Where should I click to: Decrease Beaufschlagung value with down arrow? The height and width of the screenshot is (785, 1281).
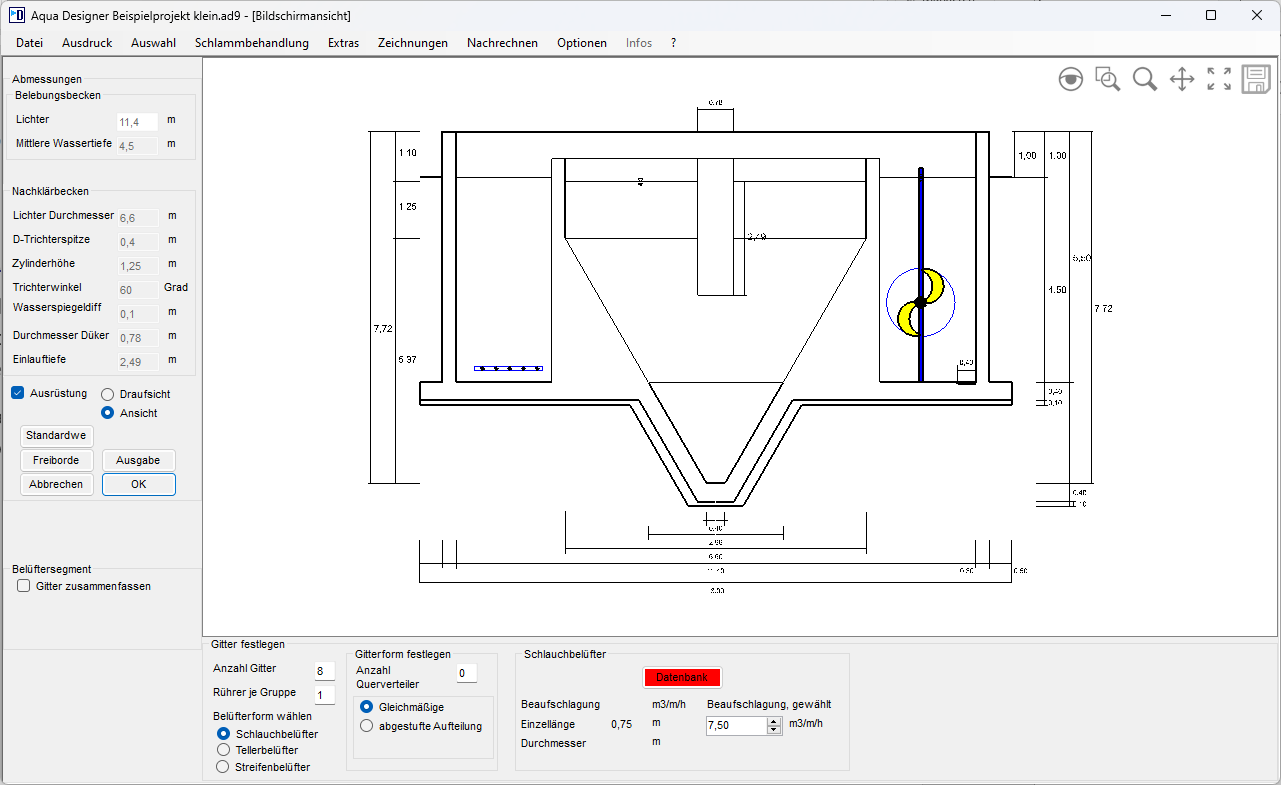(773, 730)
